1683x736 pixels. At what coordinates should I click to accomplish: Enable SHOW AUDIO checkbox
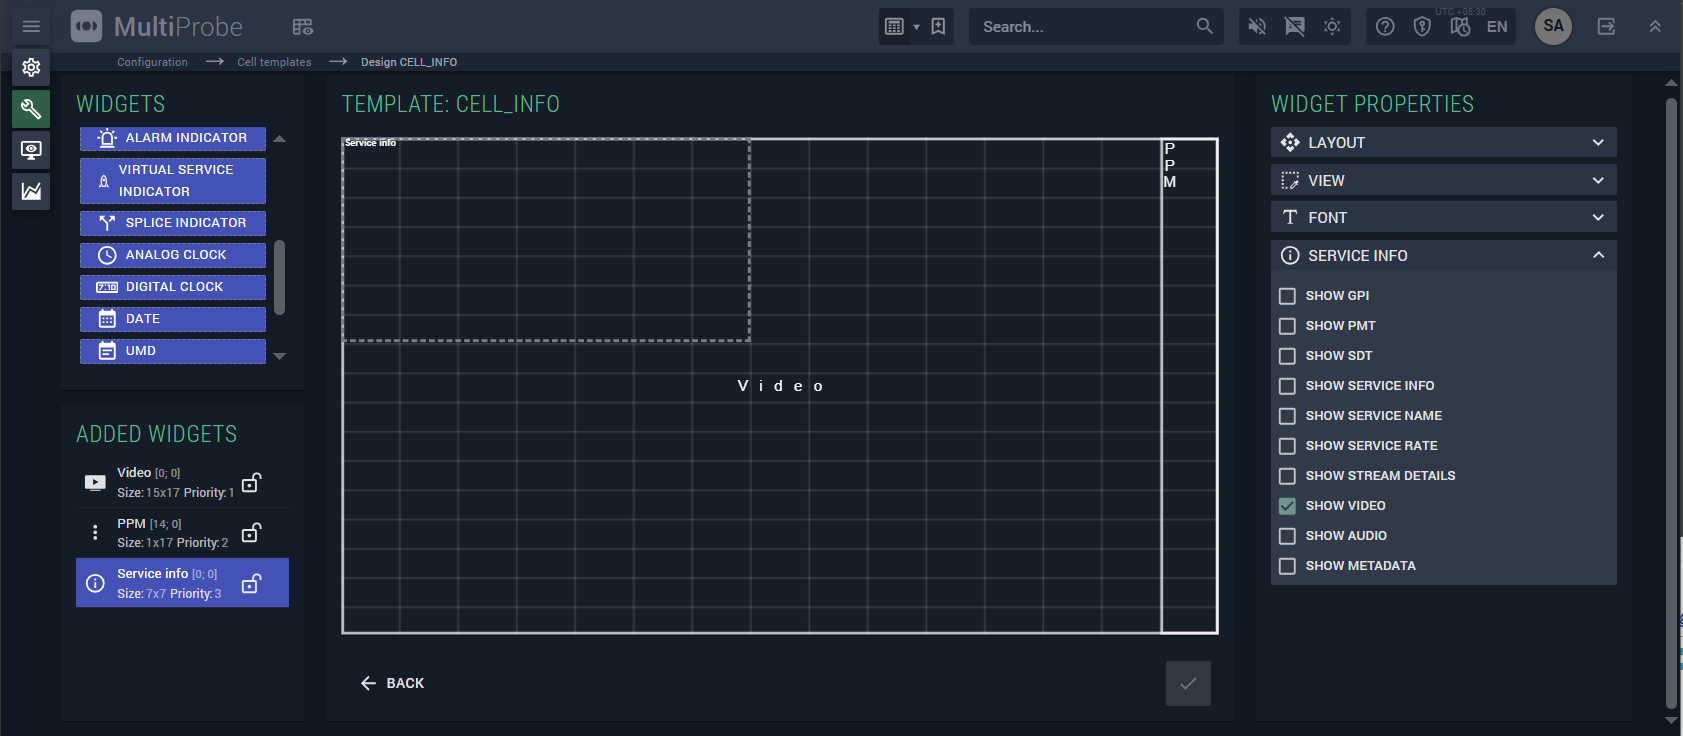1287,536
